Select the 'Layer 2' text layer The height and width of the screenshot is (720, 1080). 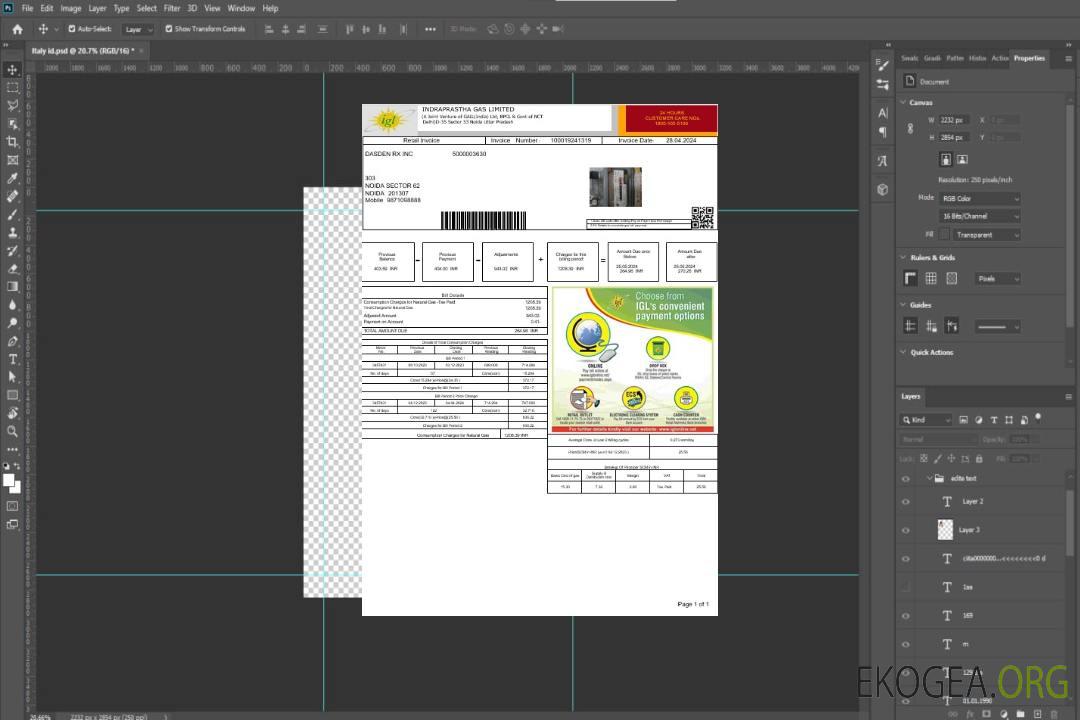[972, 501]
